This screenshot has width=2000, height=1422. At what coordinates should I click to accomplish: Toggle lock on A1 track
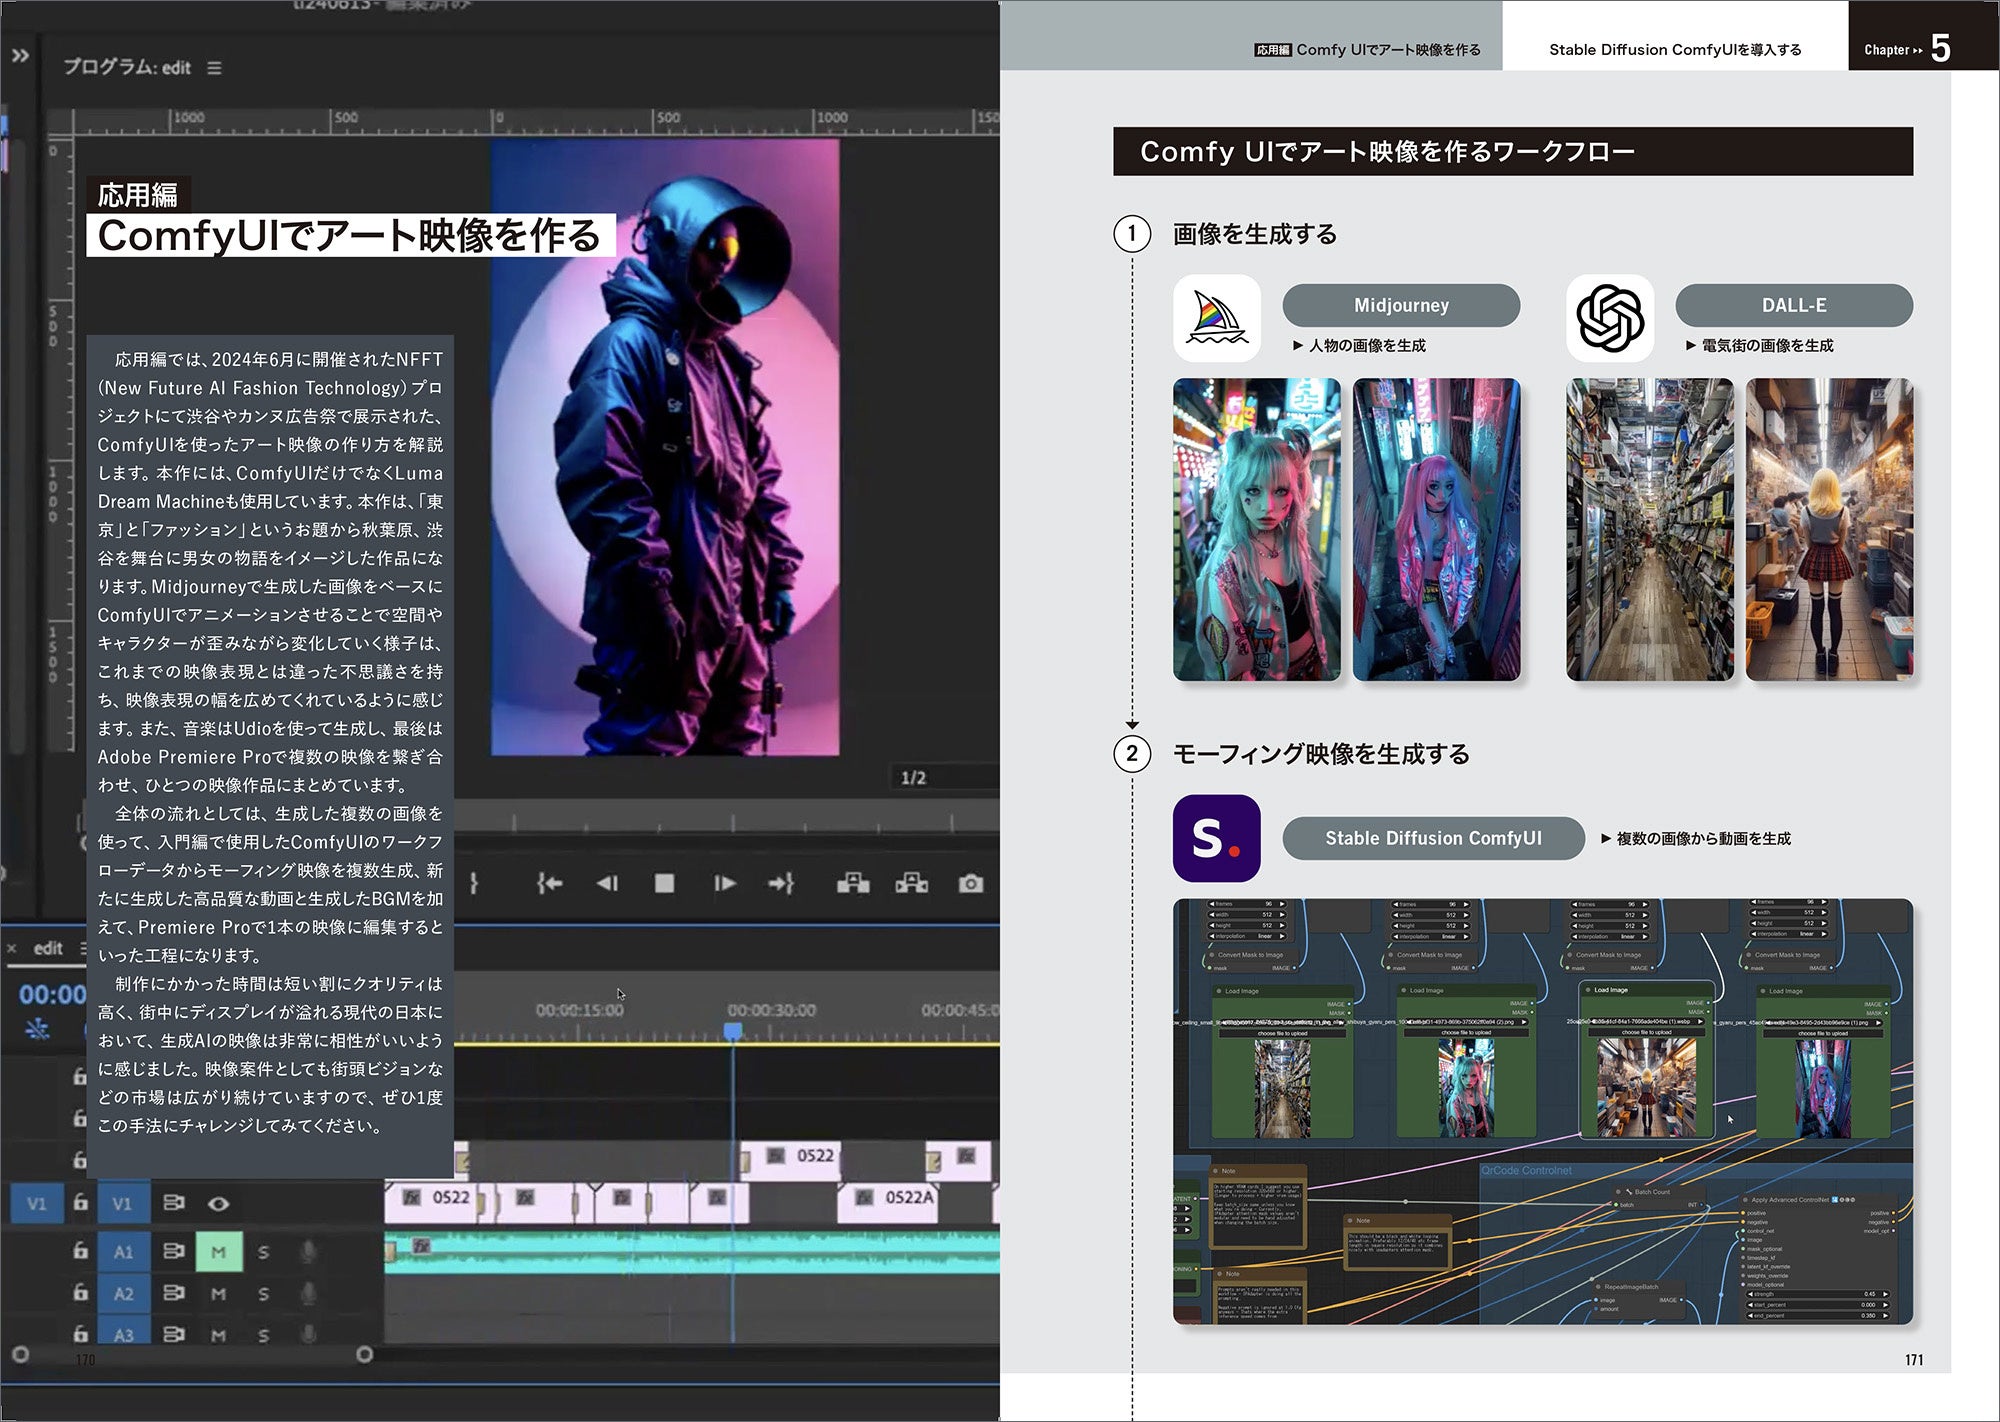80,1251
